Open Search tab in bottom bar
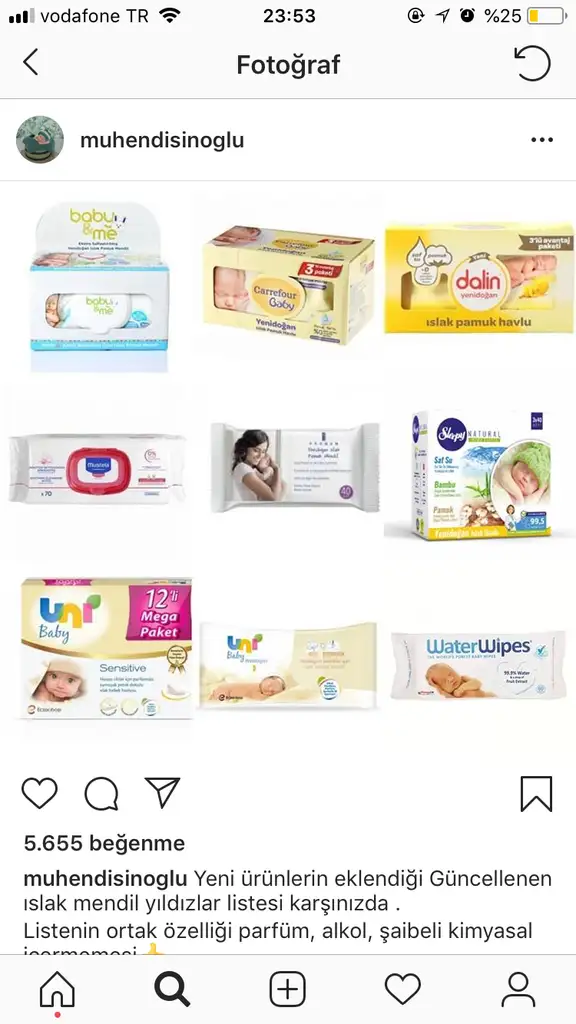 pyautogui.click(x=172, y=989)
